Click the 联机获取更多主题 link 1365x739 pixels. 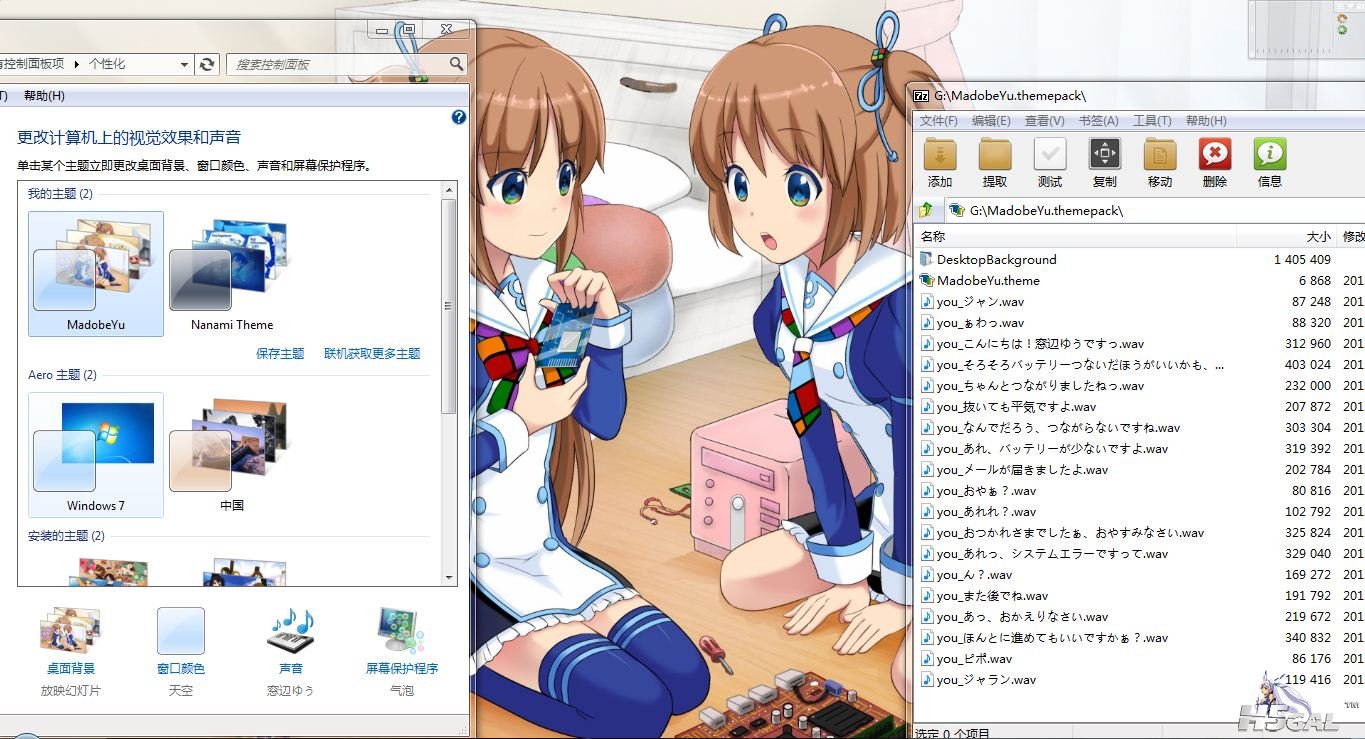(x=372, y=353)
